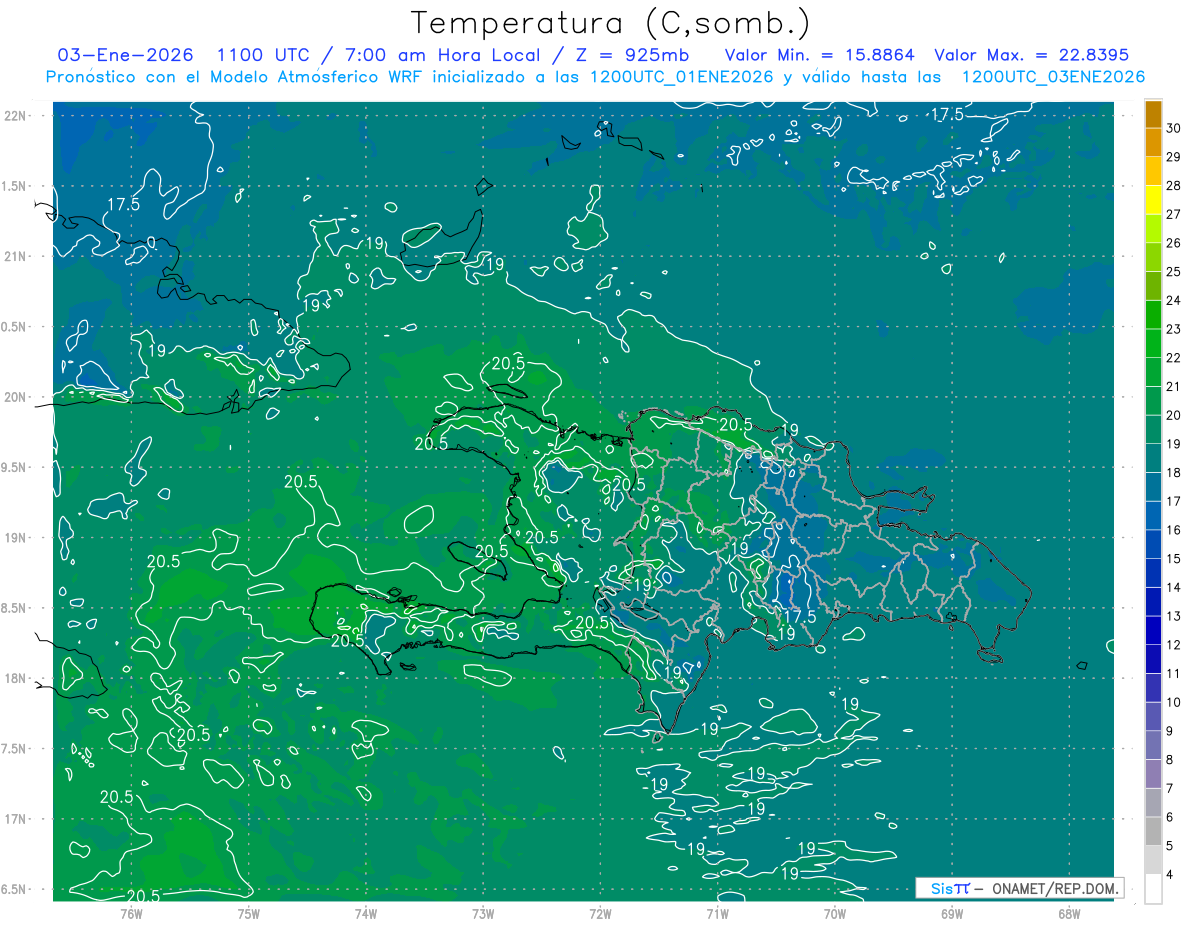Viewport: 1200px width, 927px height.
Task: Click the color scale label "24"
Action: (1174, 300)
